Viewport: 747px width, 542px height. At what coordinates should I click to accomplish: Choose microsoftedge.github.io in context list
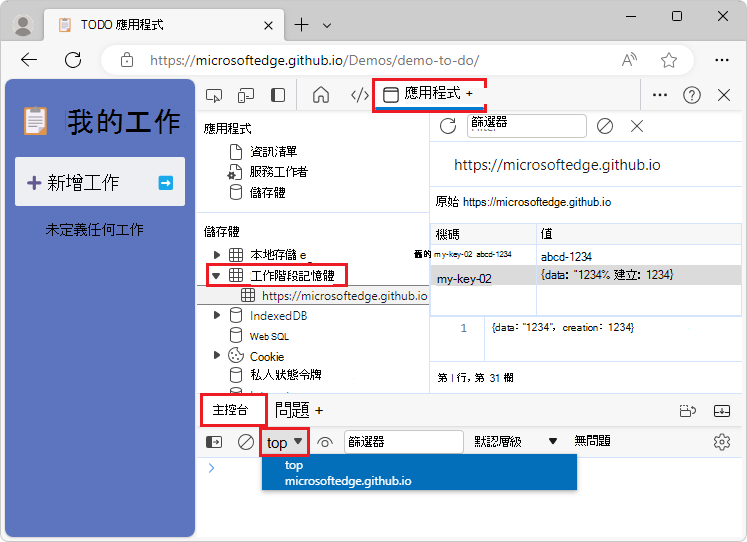(419, 481)
